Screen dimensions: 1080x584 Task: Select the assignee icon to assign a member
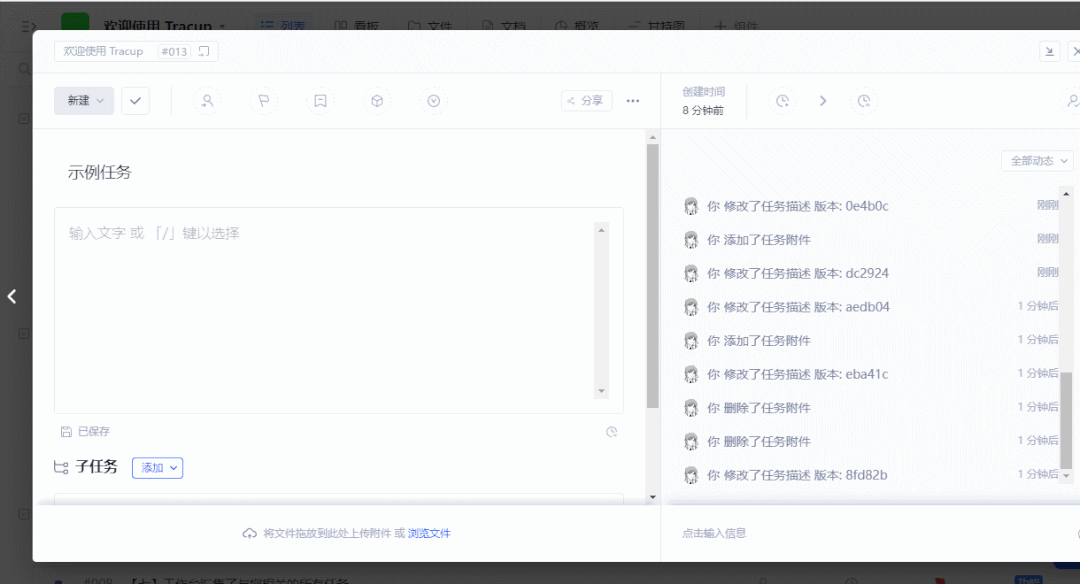tap(207, 100)
